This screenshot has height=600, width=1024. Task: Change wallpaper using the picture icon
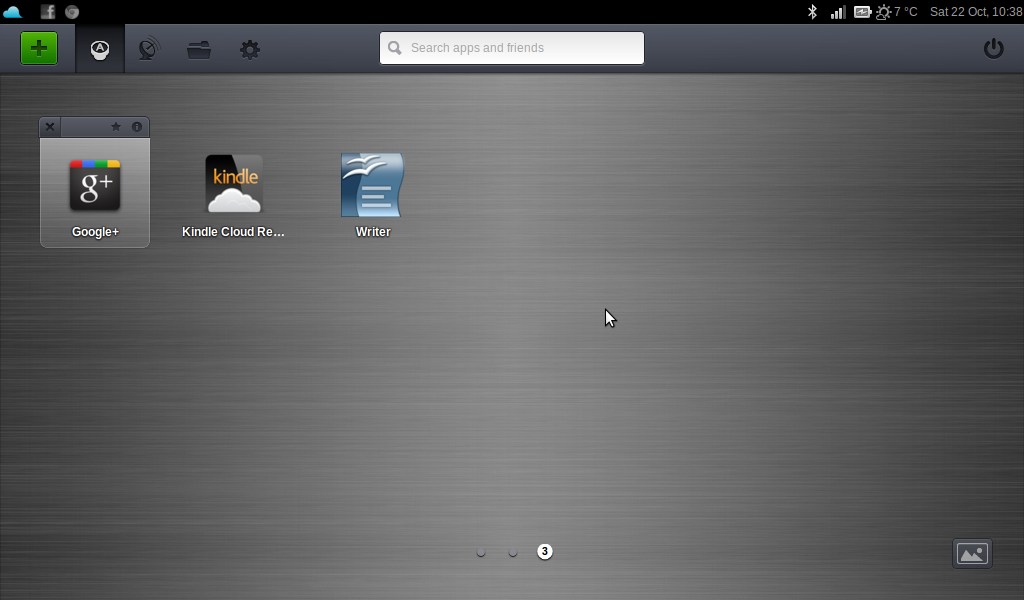click(x=972, y=553)
